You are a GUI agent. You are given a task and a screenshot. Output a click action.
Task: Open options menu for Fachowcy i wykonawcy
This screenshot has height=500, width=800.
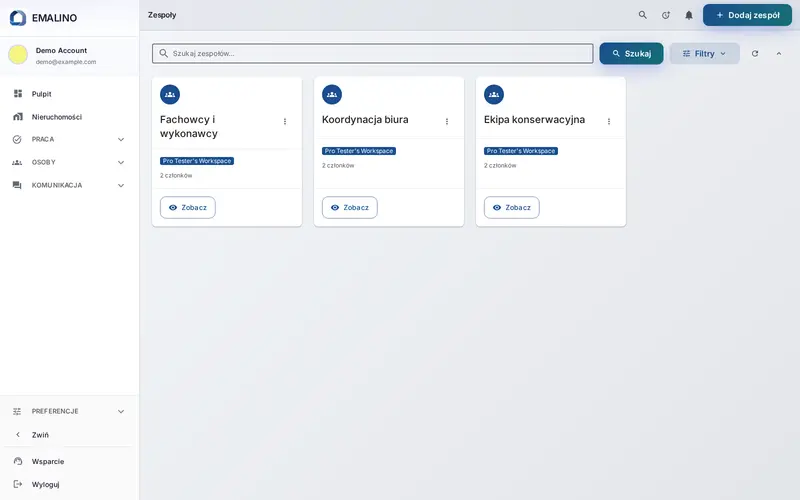tap(285, 121)
